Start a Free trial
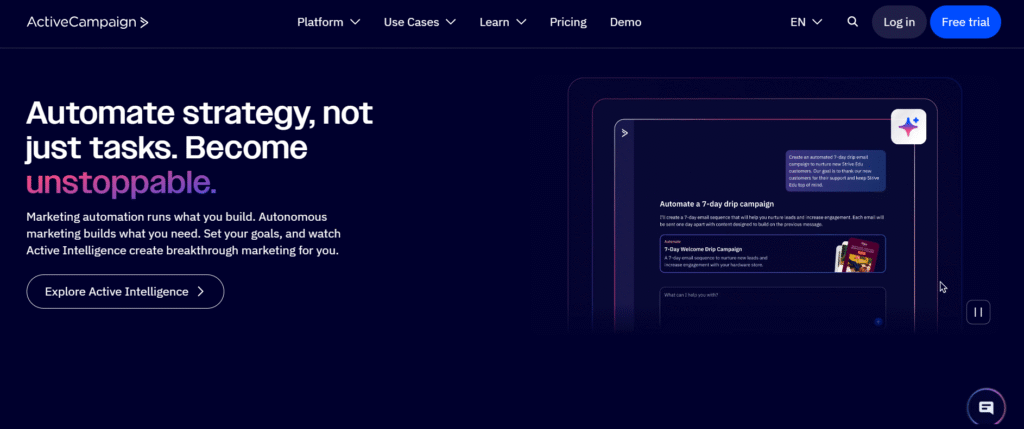Screen dimensions: 1024x429 click(964, 22)
